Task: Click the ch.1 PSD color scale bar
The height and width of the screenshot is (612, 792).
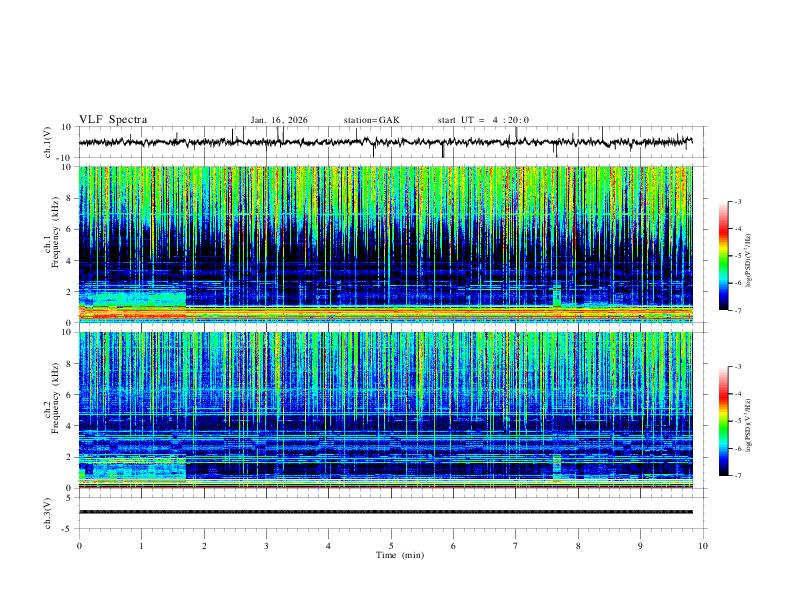Action: point(724,256)
